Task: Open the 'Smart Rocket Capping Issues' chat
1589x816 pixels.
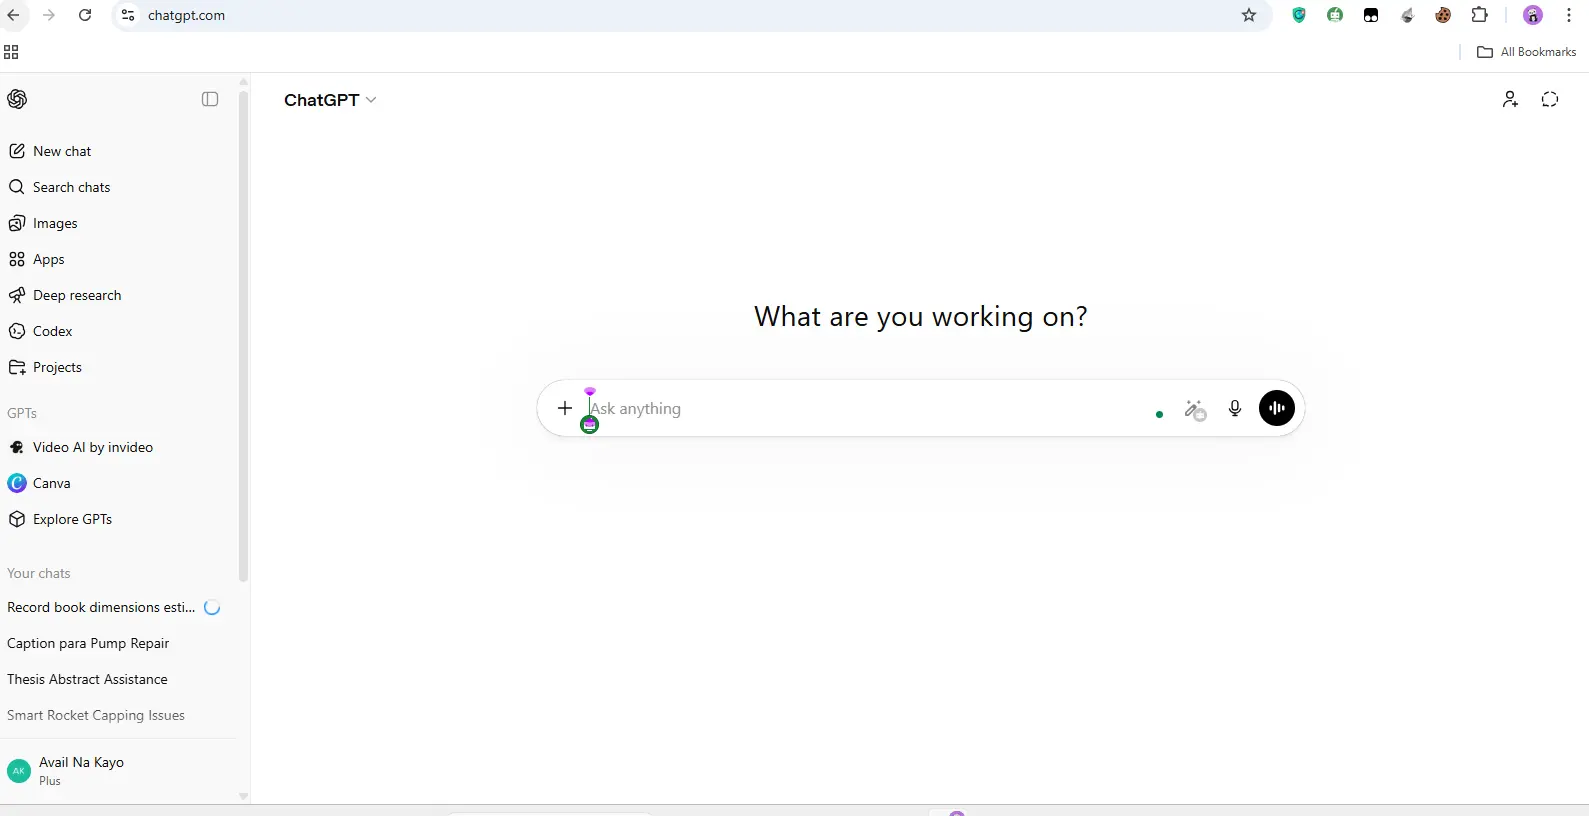Action: [x=96, y=715]
